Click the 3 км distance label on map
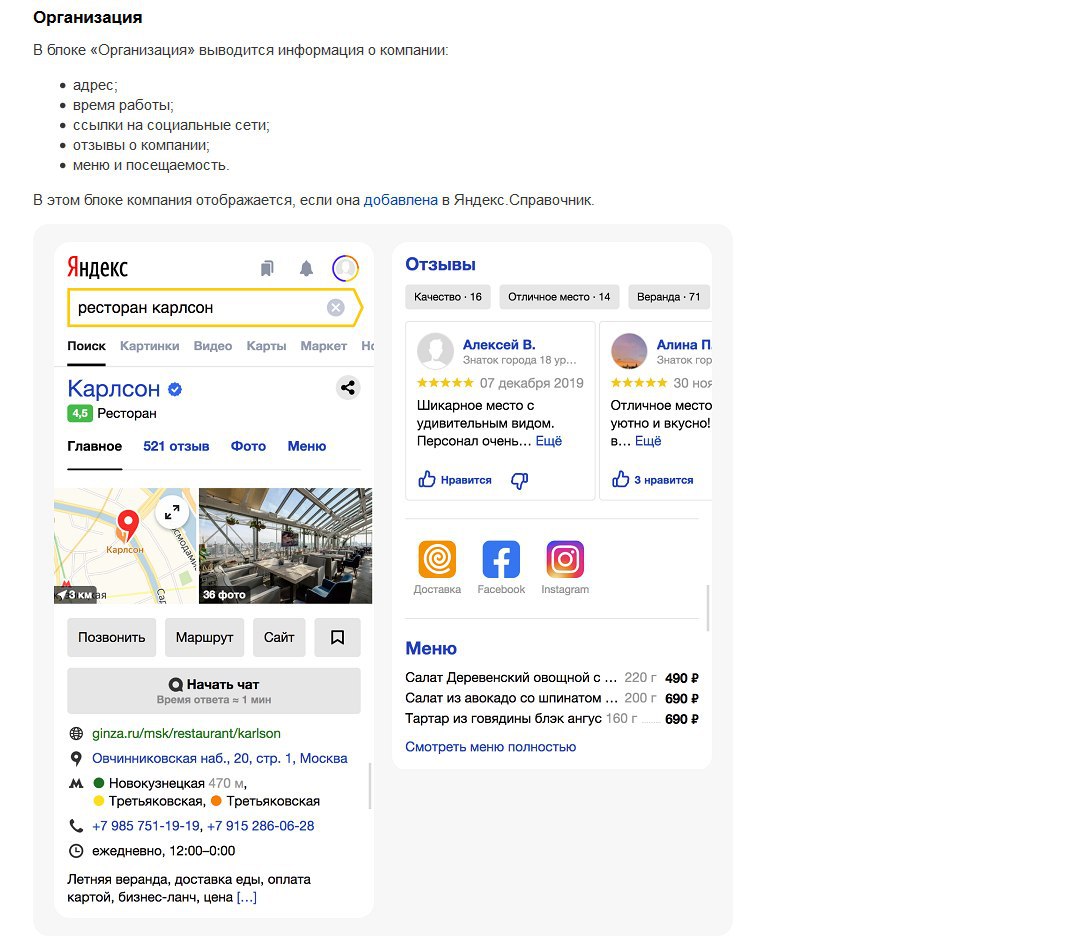This screenshot has width=1087, height=941. pos(74,595)
